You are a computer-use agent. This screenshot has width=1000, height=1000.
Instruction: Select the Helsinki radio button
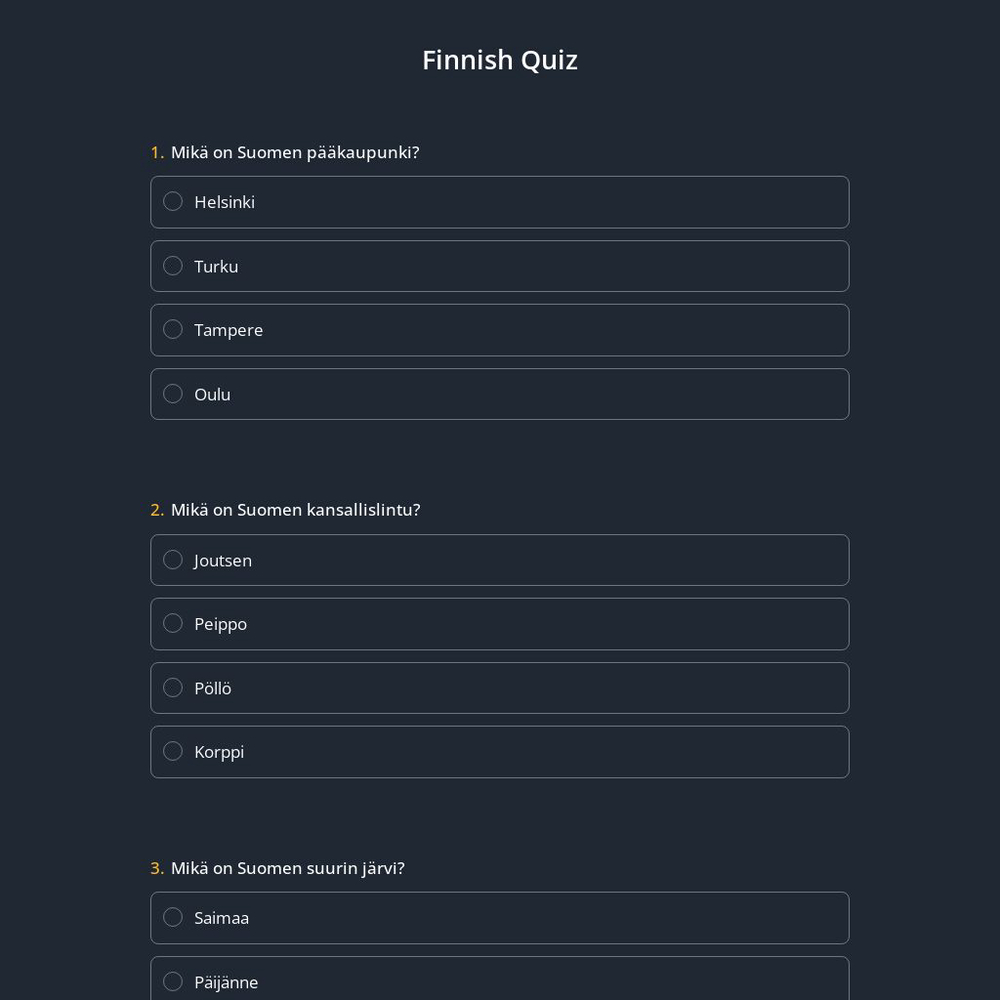pyautogui.click(x=173, y=201)
